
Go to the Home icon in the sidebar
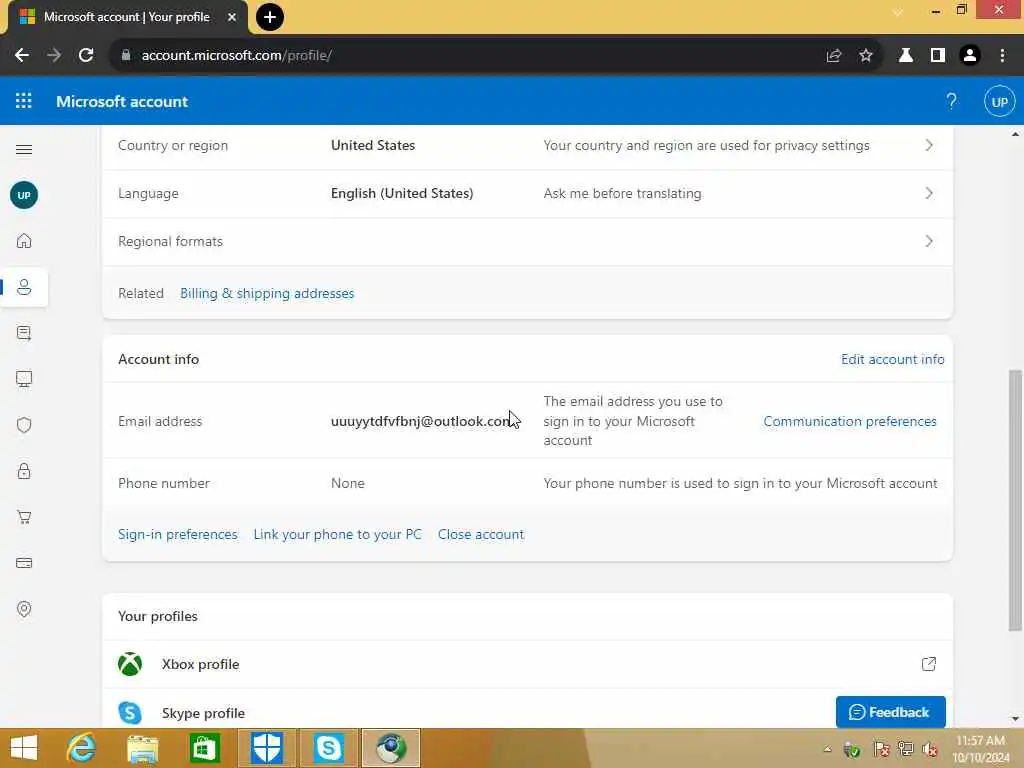click(24, 241)
